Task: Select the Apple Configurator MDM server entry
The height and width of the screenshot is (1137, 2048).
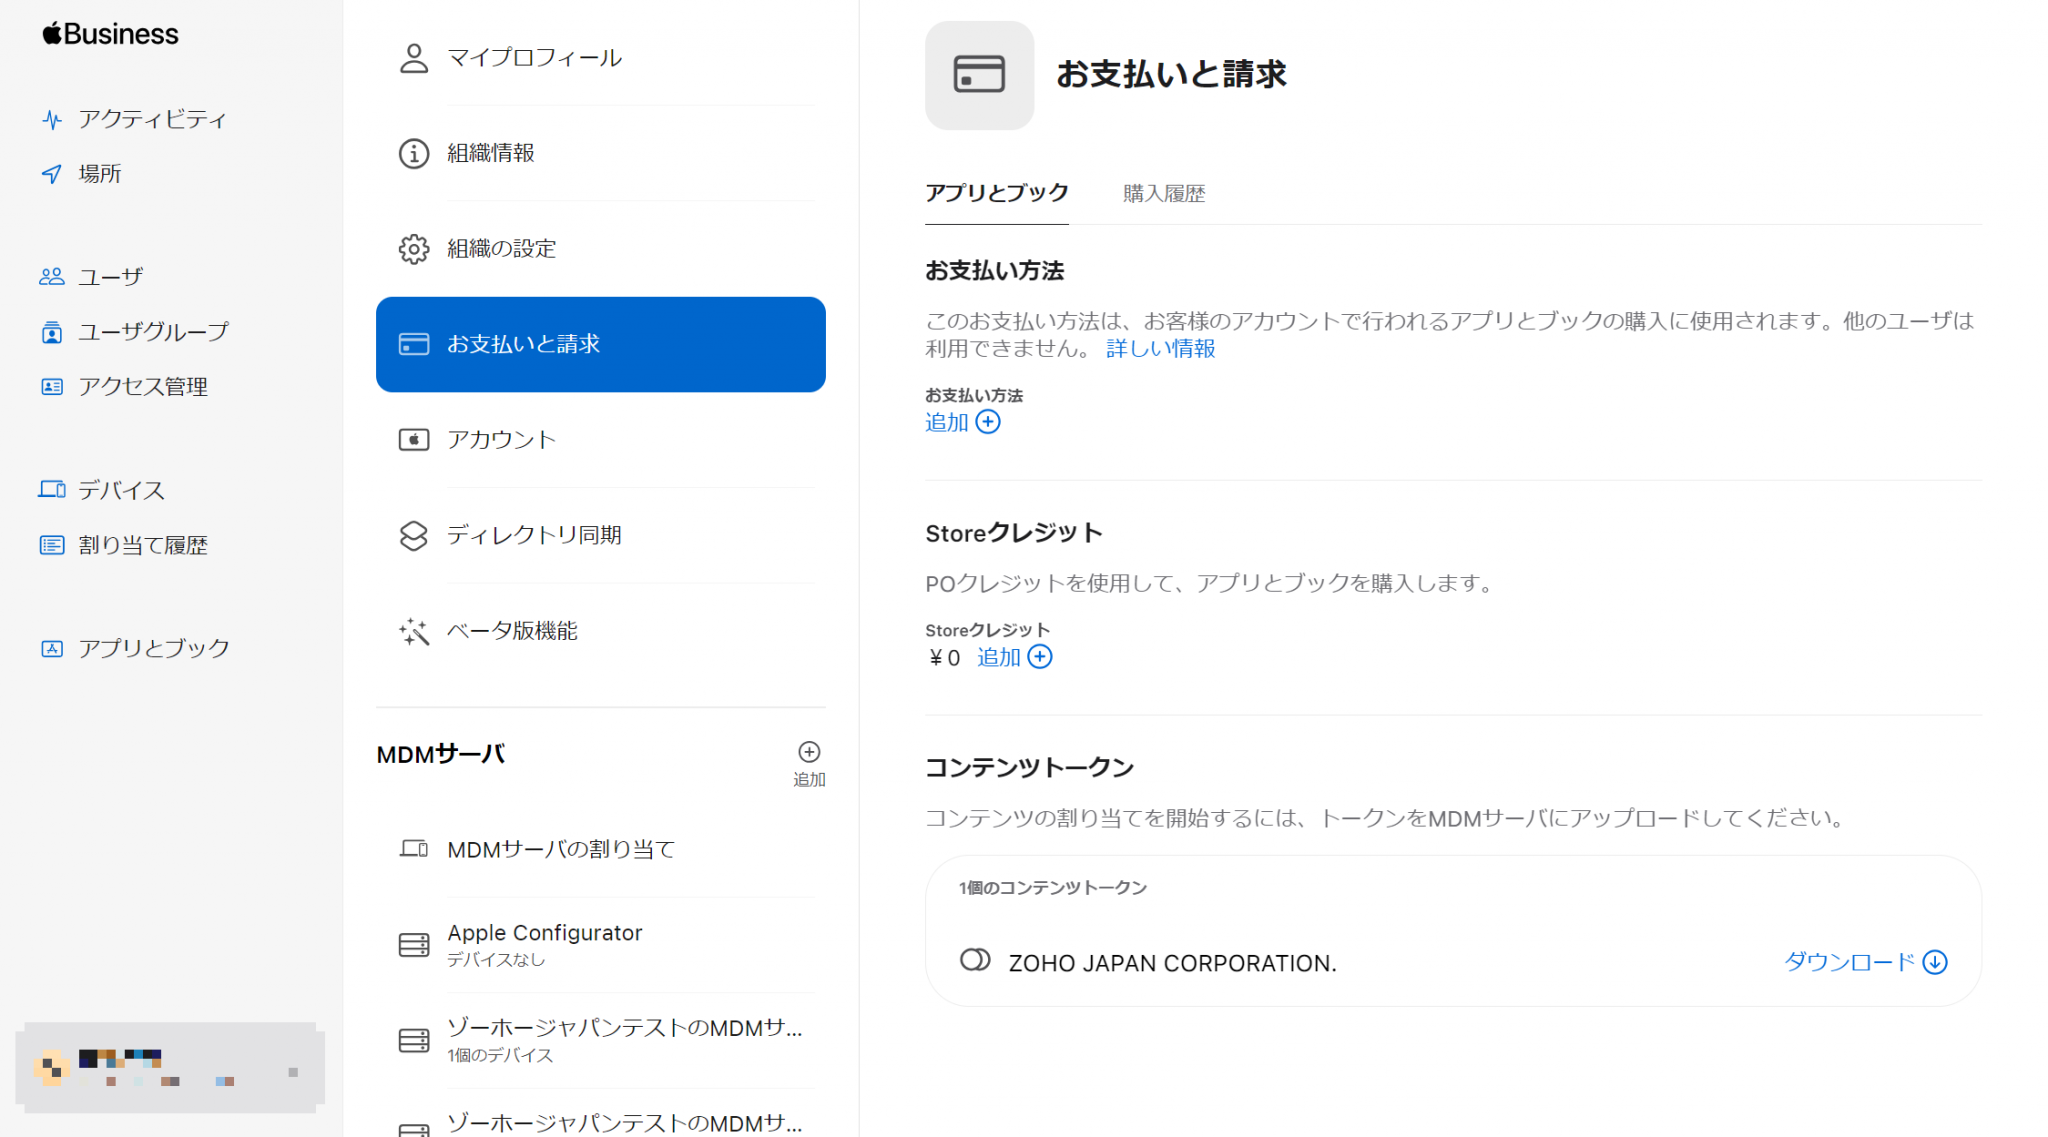Action: tap(545, 933)
